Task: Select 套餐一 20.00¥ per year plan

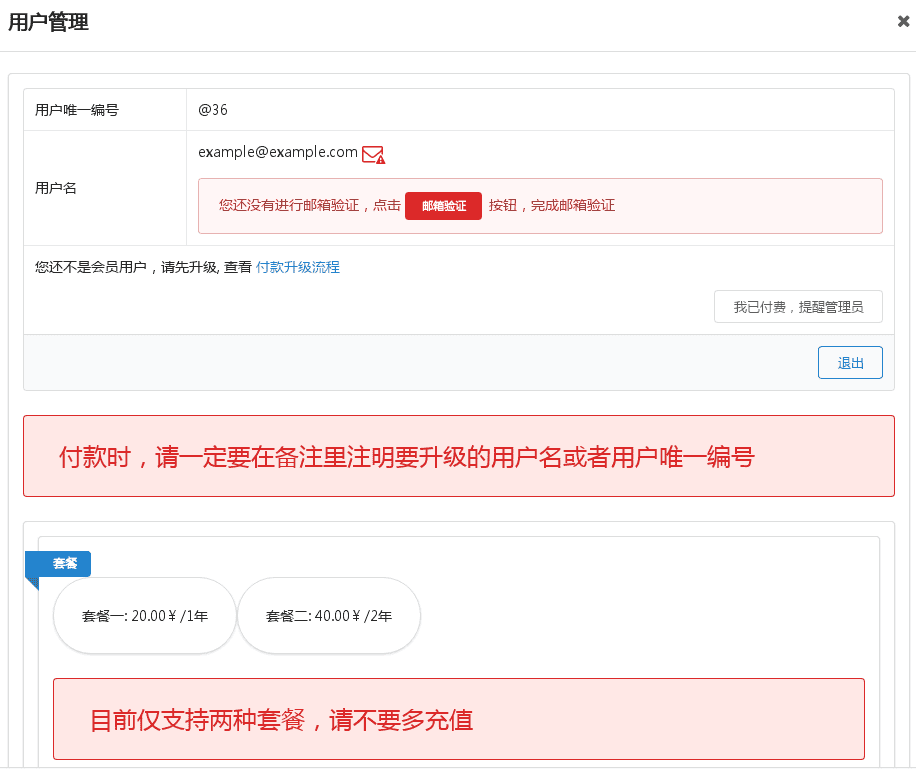Action: (145, 616)
